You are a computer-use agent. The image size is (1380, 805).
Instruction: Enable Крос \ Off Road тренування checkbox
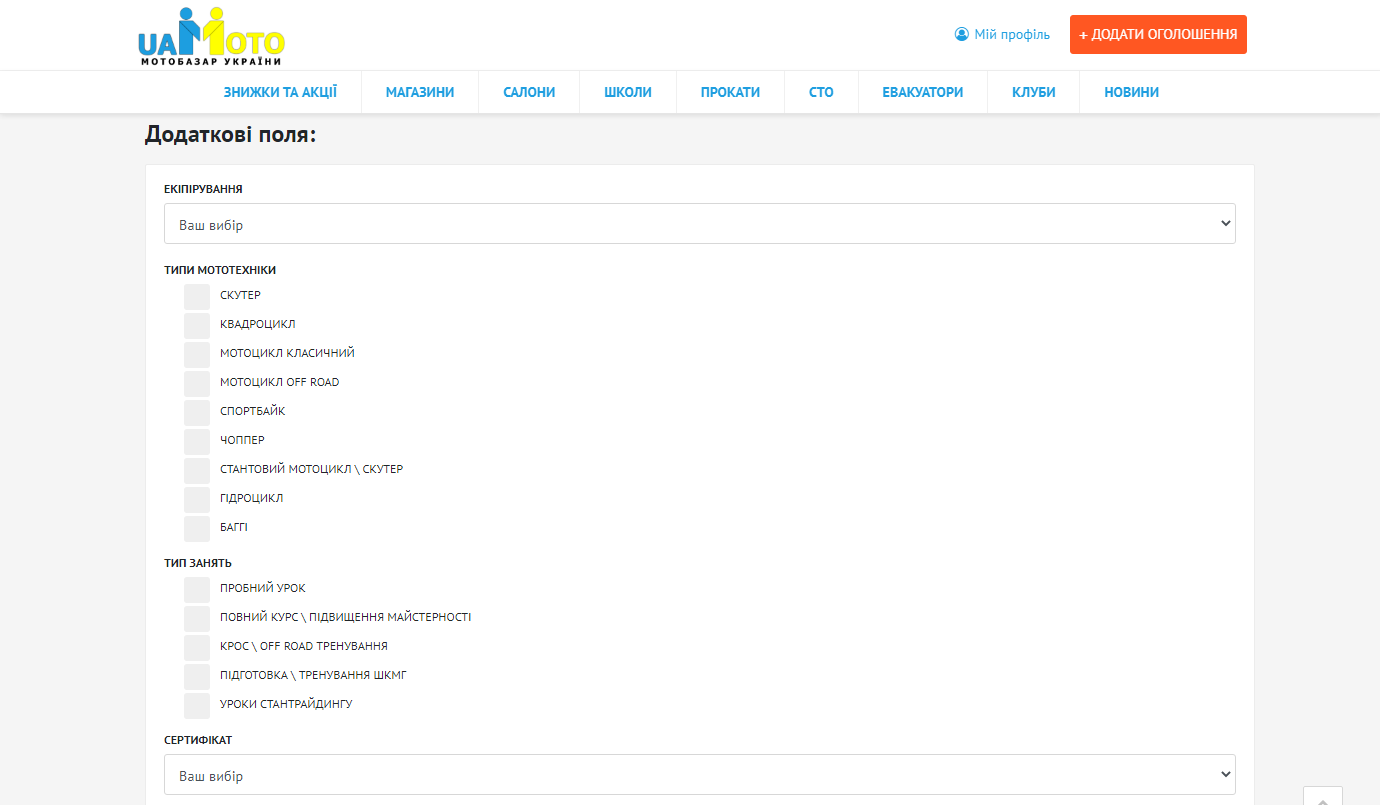[197, 647]
